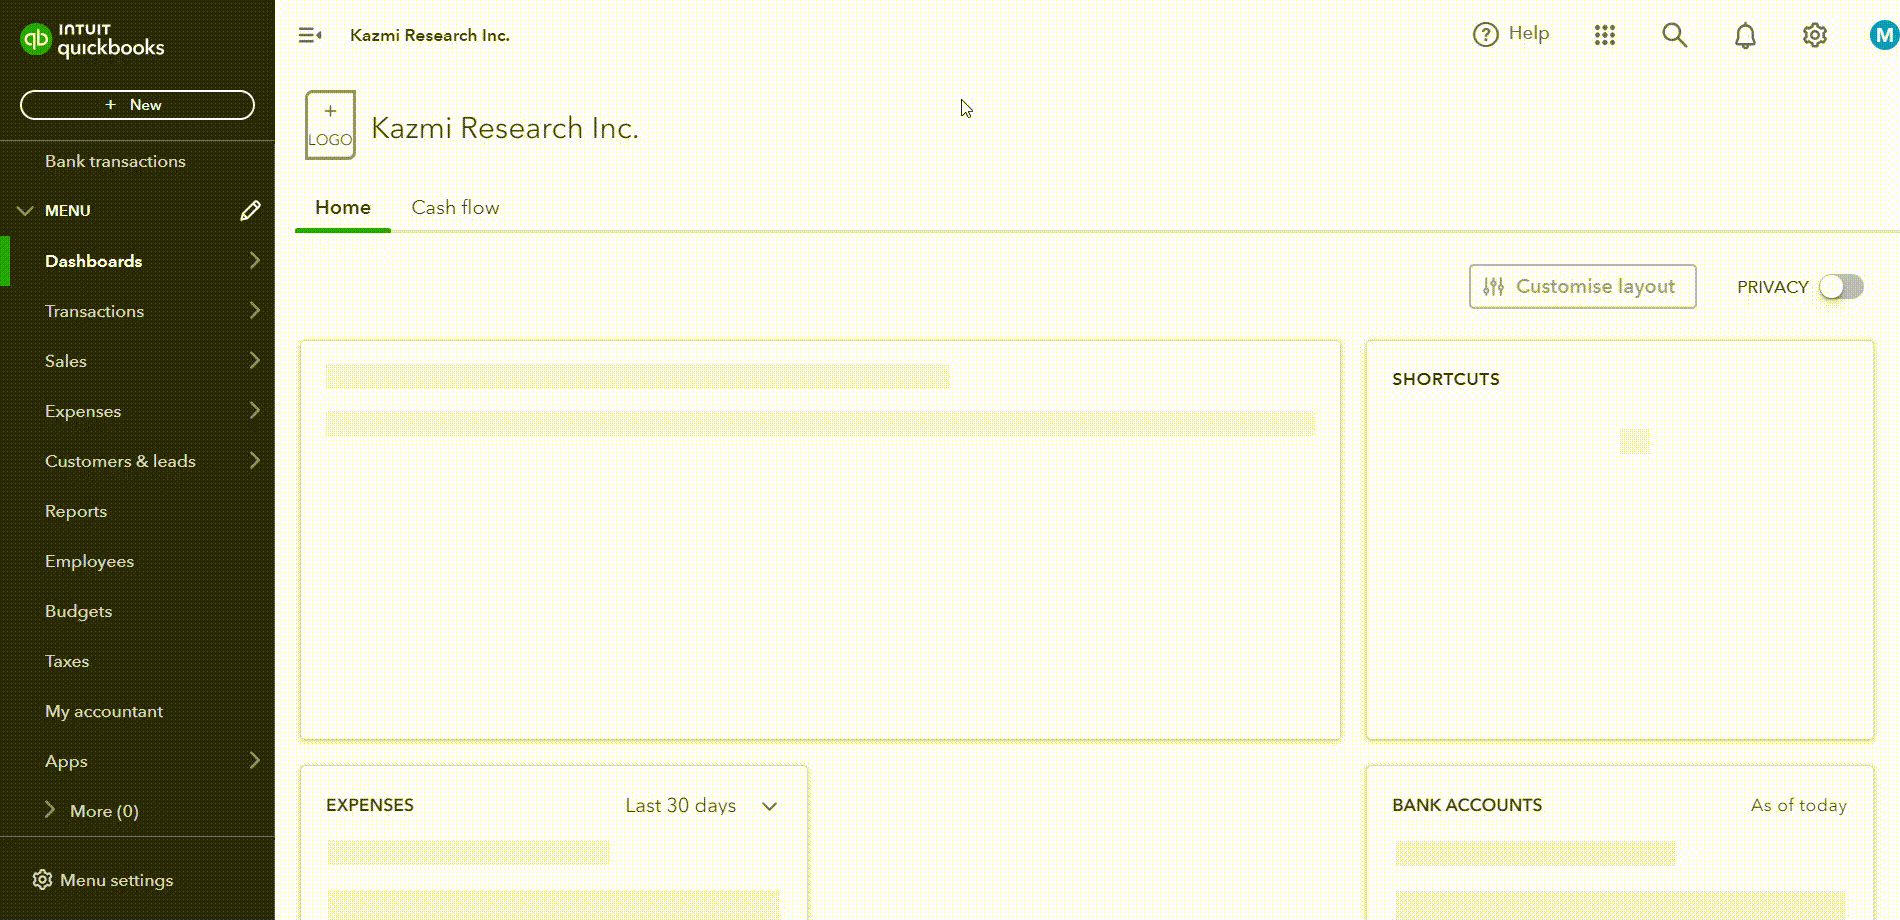Open the user profile avatar M
This screenshot has width=1900, height=920.
(x=1884, y=36)
